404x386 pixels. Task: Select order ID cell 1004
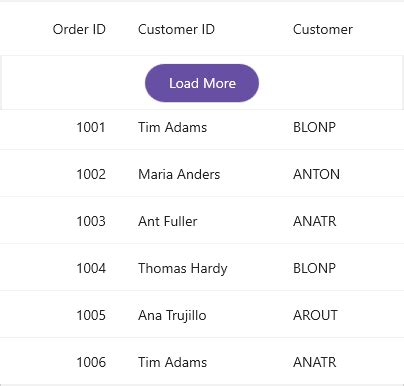[91, 268]
